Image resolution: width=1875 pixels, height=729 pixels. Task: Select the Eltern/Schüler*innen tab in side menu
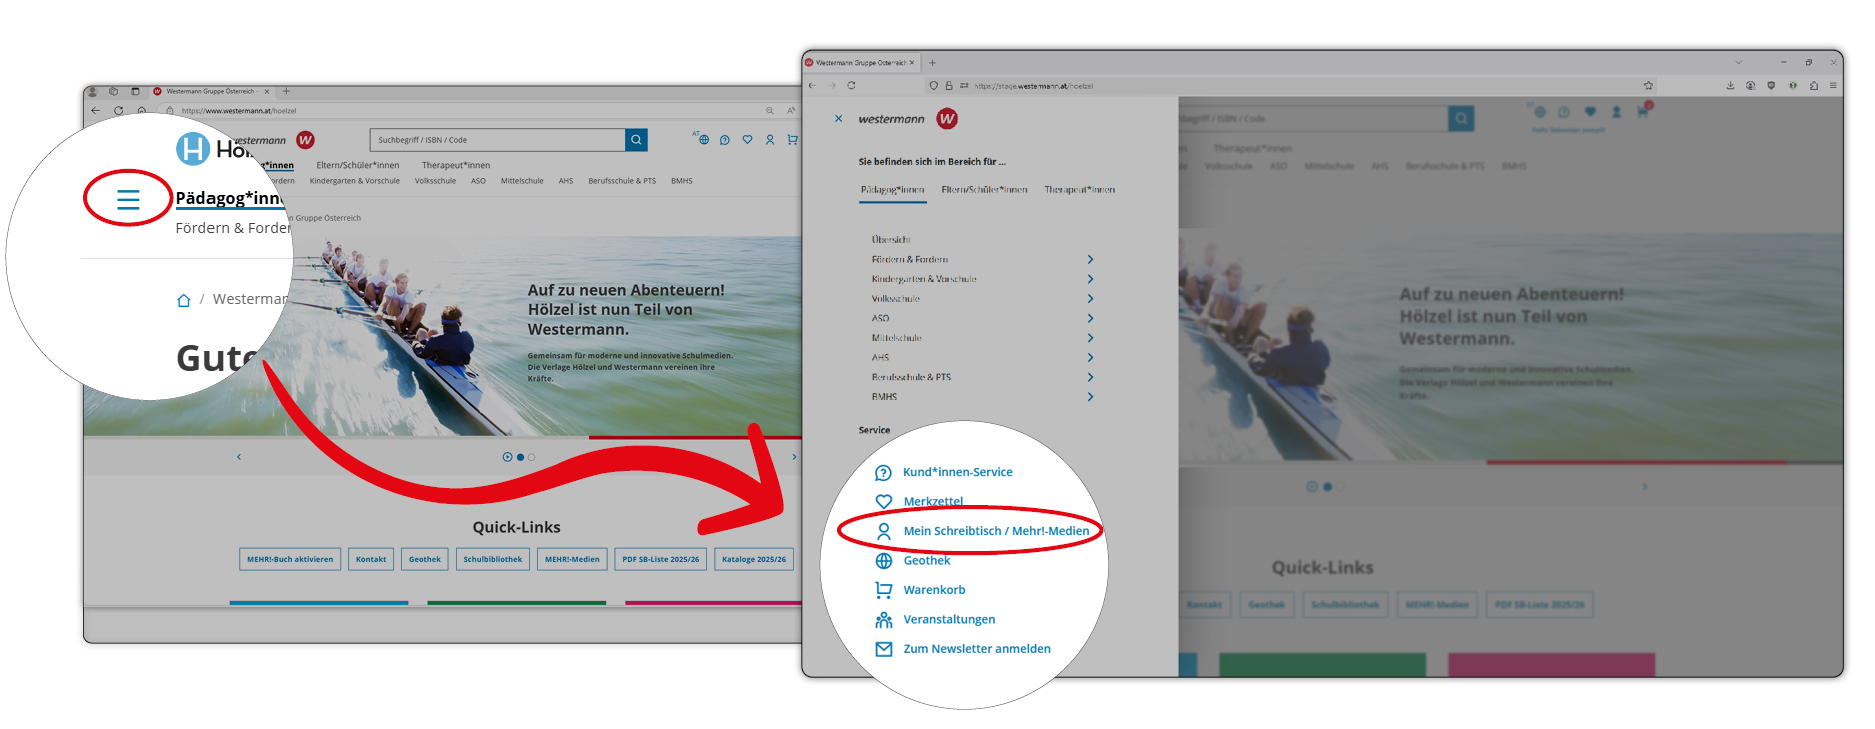pyautogui.click(x=984, y=190)
